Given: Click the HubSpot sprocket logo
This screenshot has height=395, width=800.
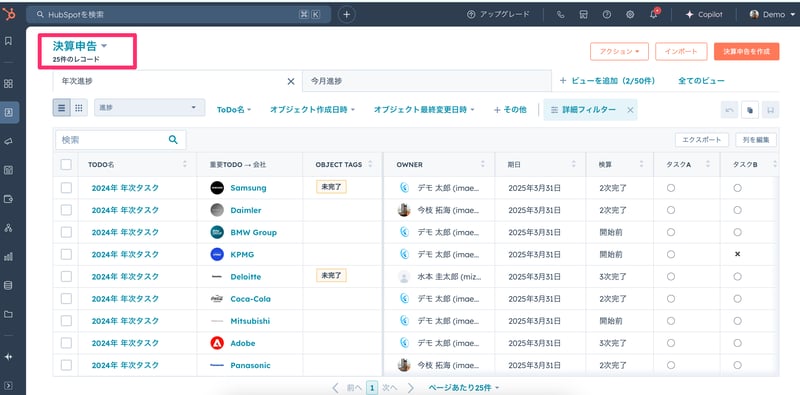Looking at the screenshot, I should [9, 14].
